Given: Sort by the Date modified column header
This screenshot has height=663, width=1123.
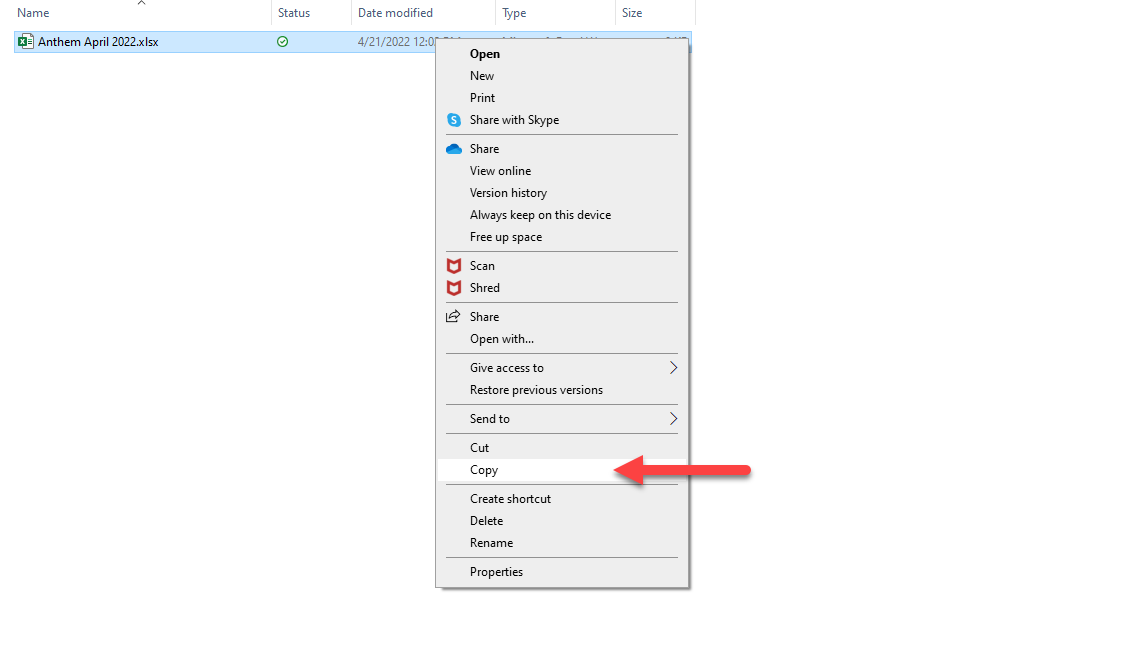Looking at the screenshot, I should point(395,13).
